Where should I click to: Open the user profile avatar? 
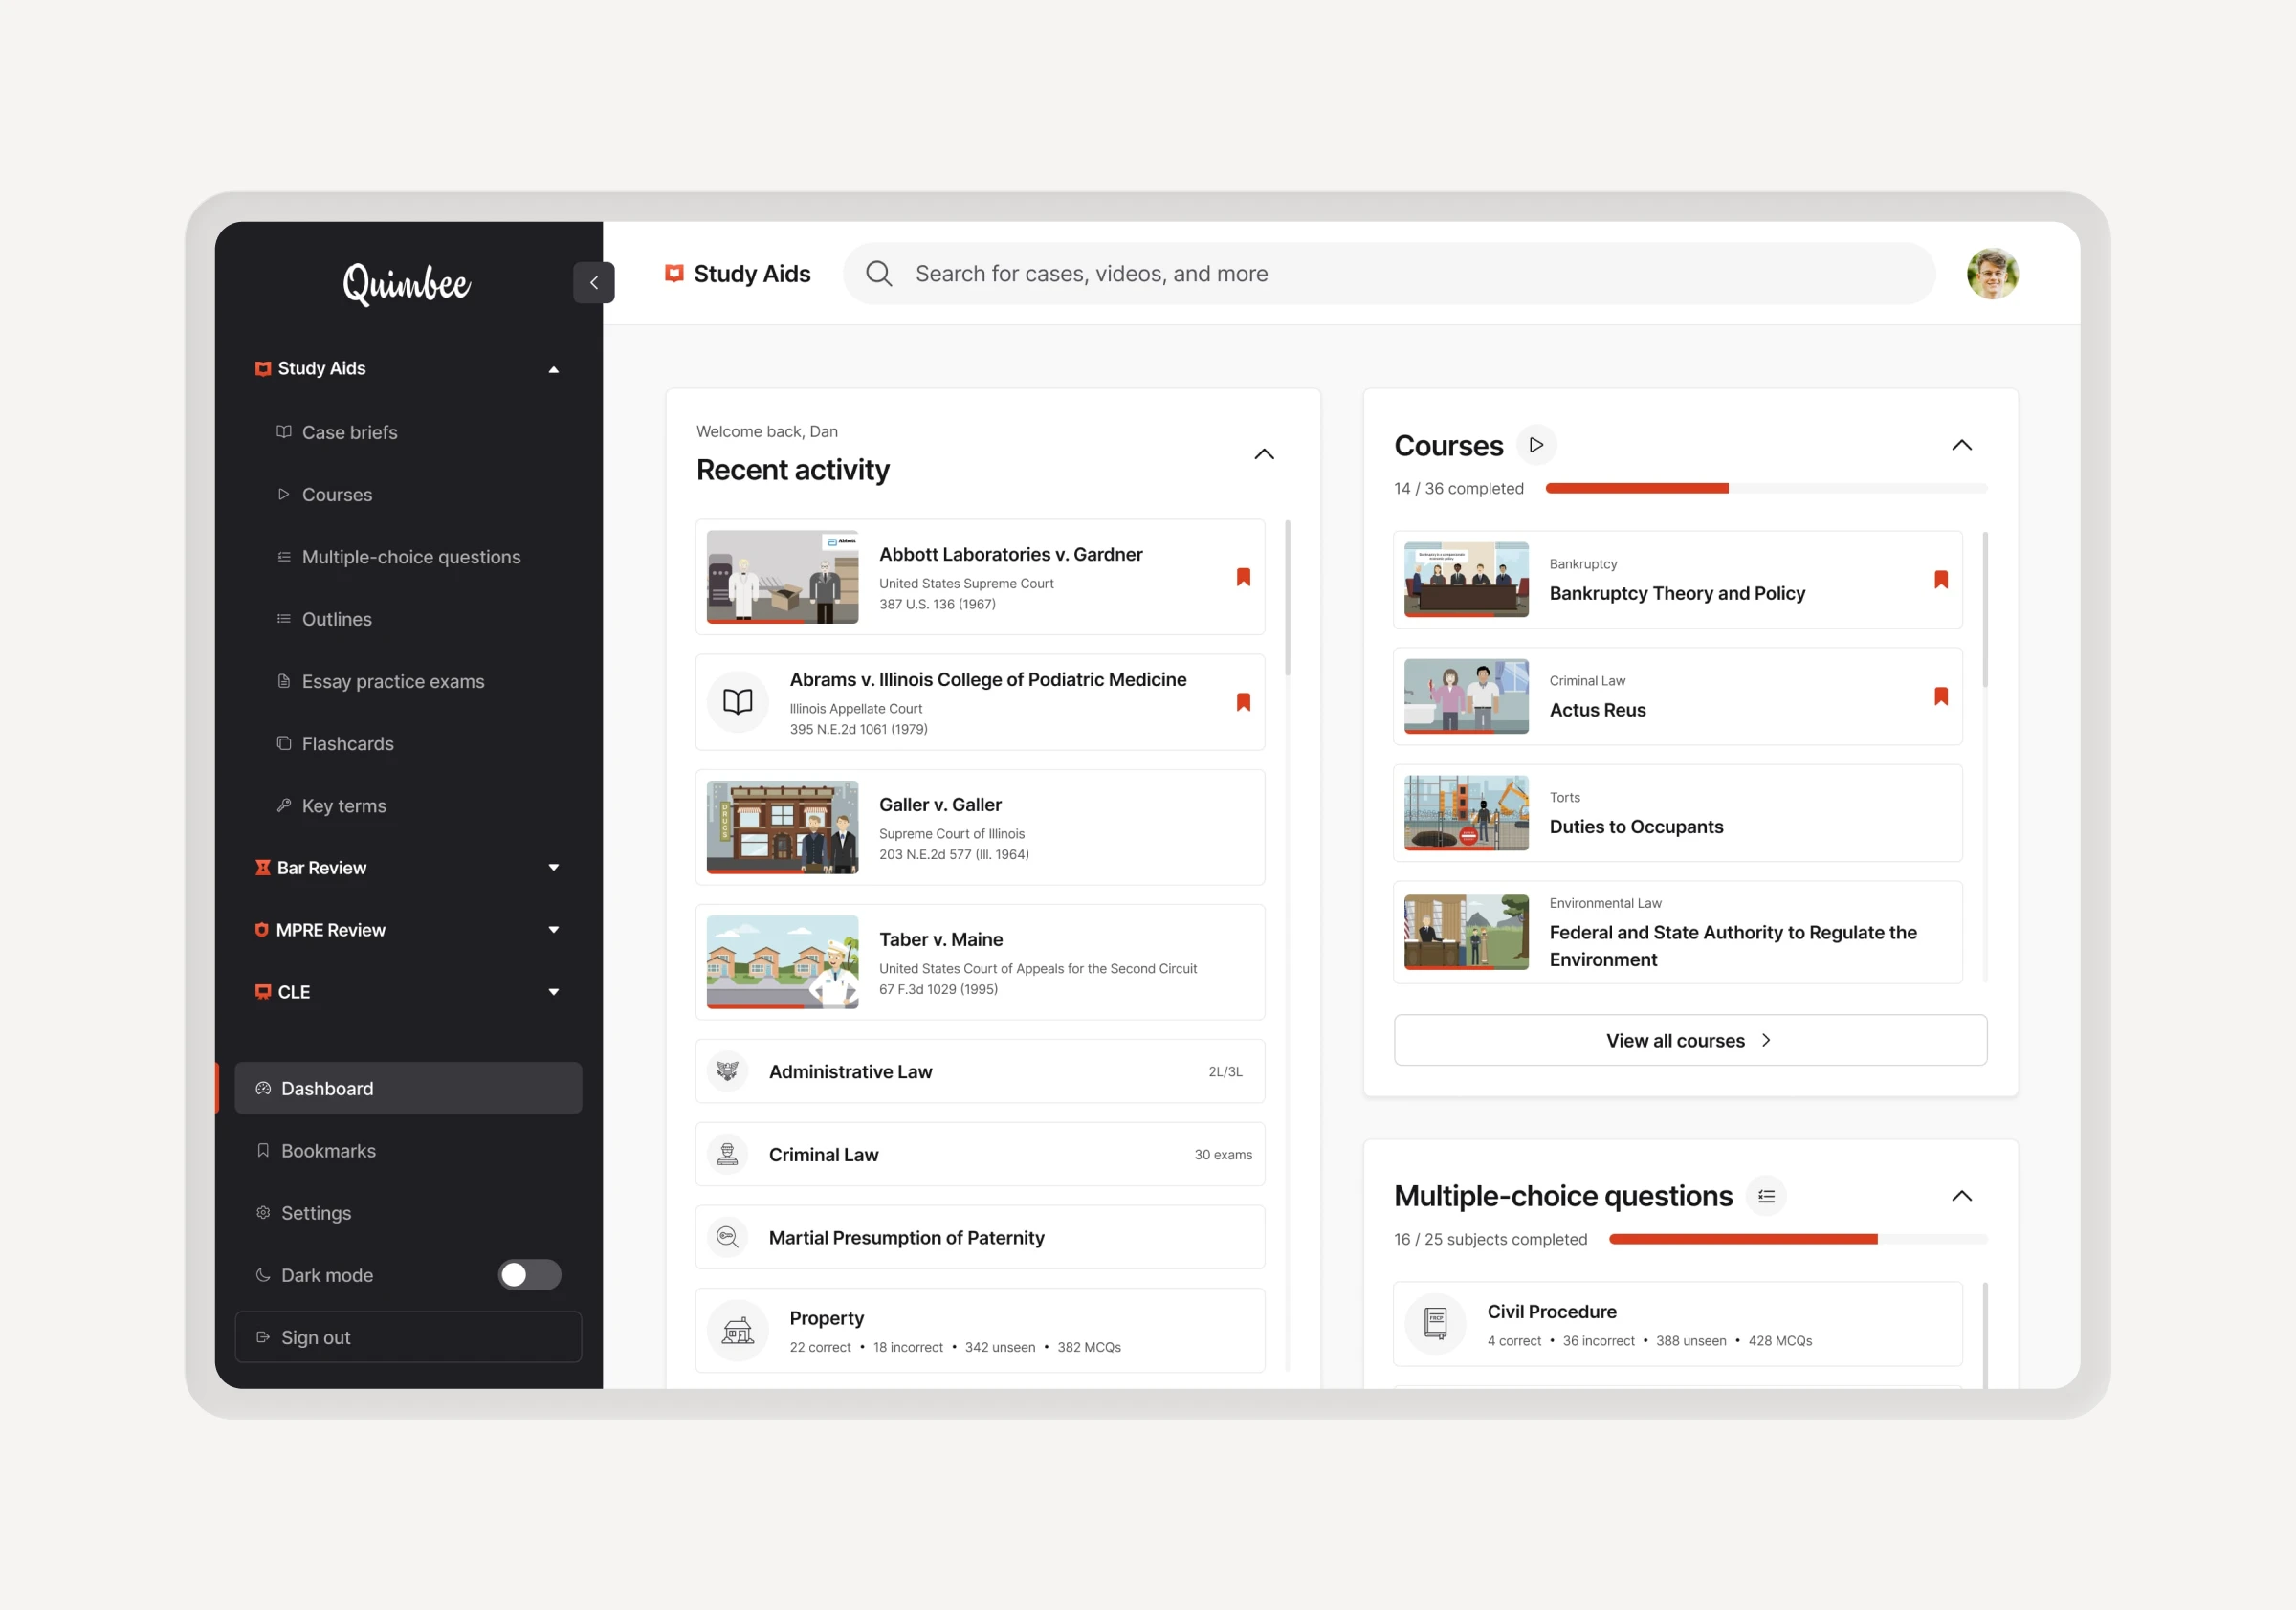[1991, 274]
